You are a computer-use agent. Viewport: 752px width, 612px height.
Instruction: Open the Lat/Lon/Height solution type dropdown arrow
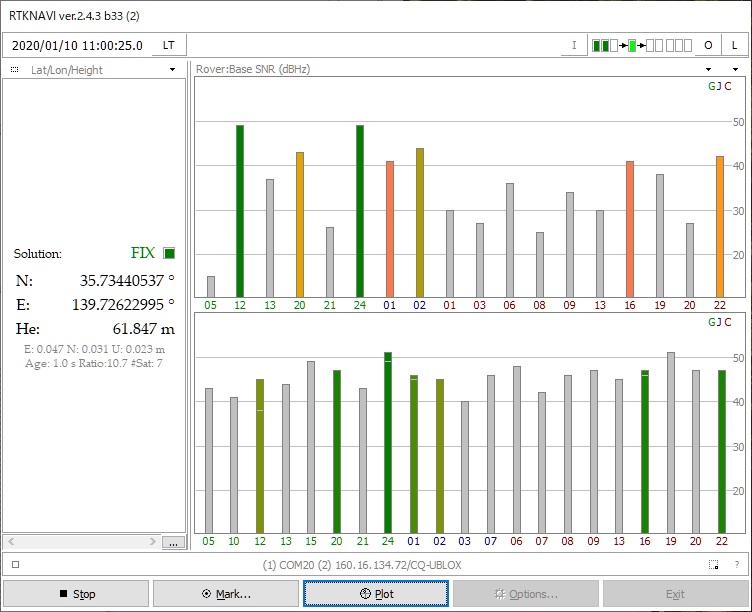[173, 70]
